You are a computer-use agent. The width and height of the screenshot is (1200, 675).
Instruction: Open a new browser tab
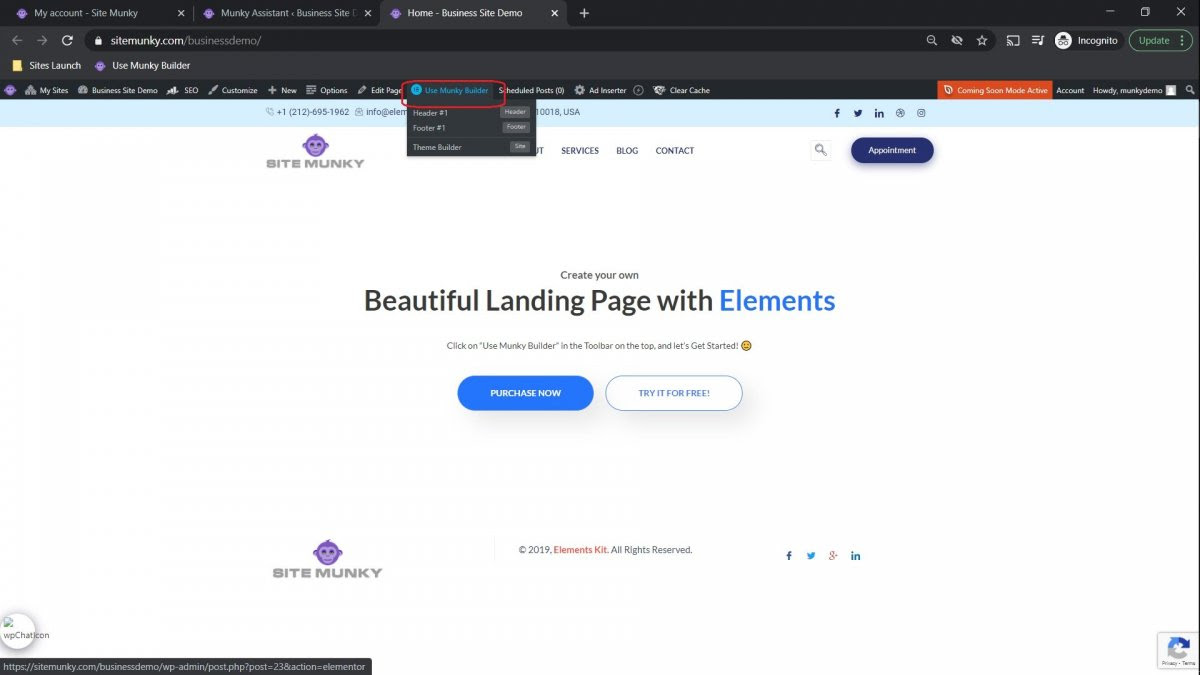pyautogui.click(x=584, y=13)
